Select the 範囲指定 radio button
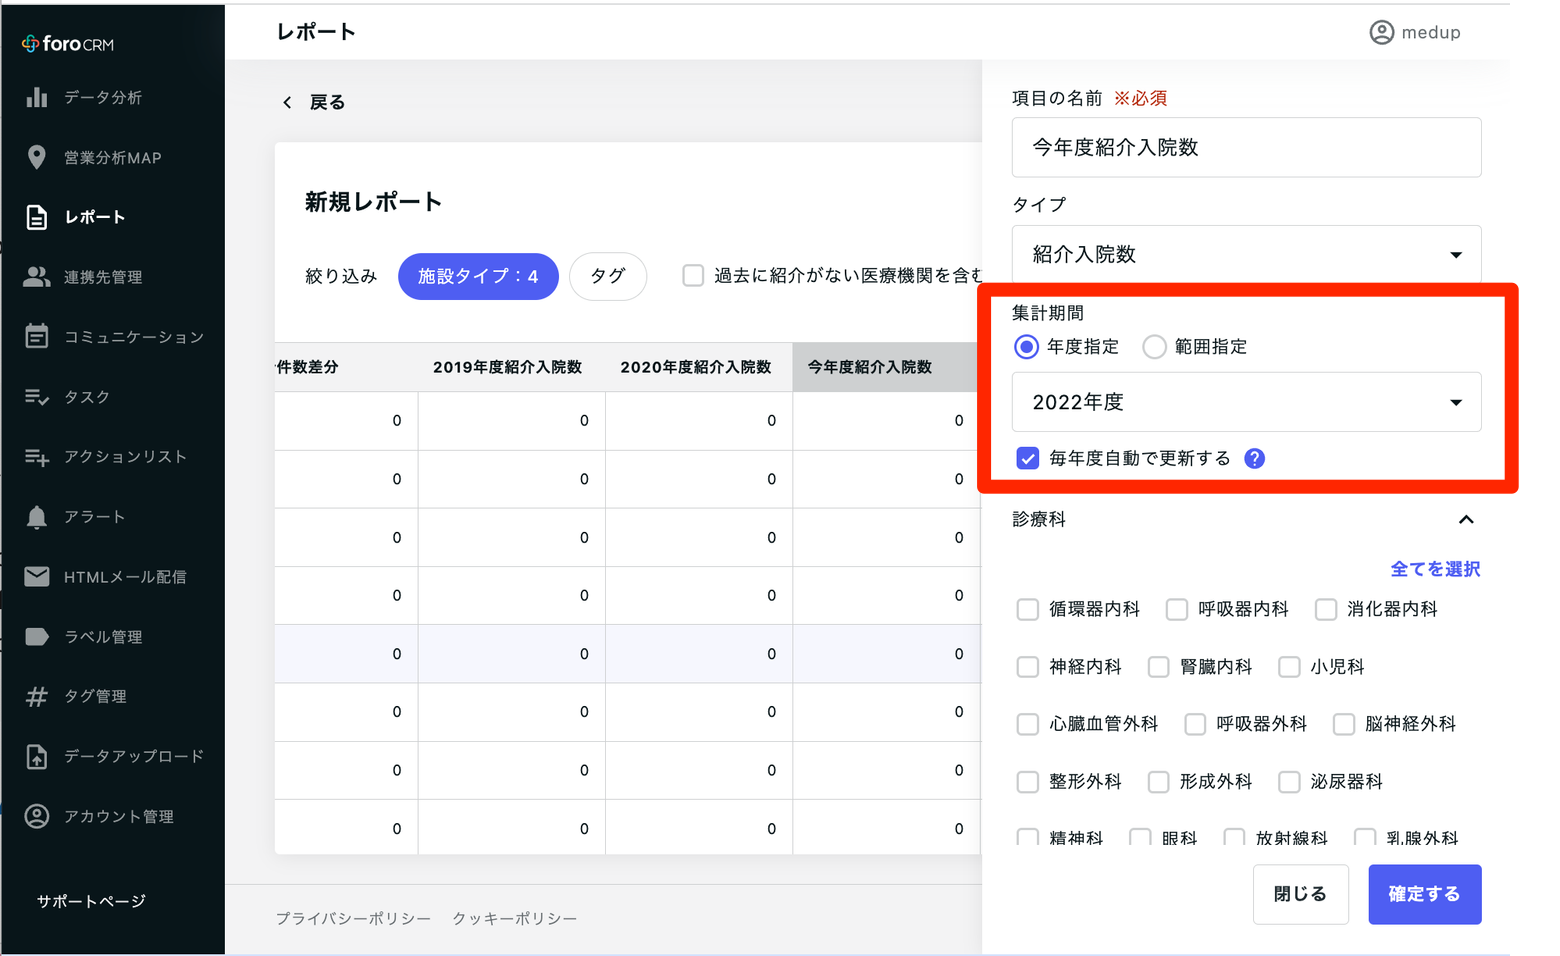Image resolution: width=1560 pixels, height=956 pixels. pyautogui.click(x=1154, y=347)
